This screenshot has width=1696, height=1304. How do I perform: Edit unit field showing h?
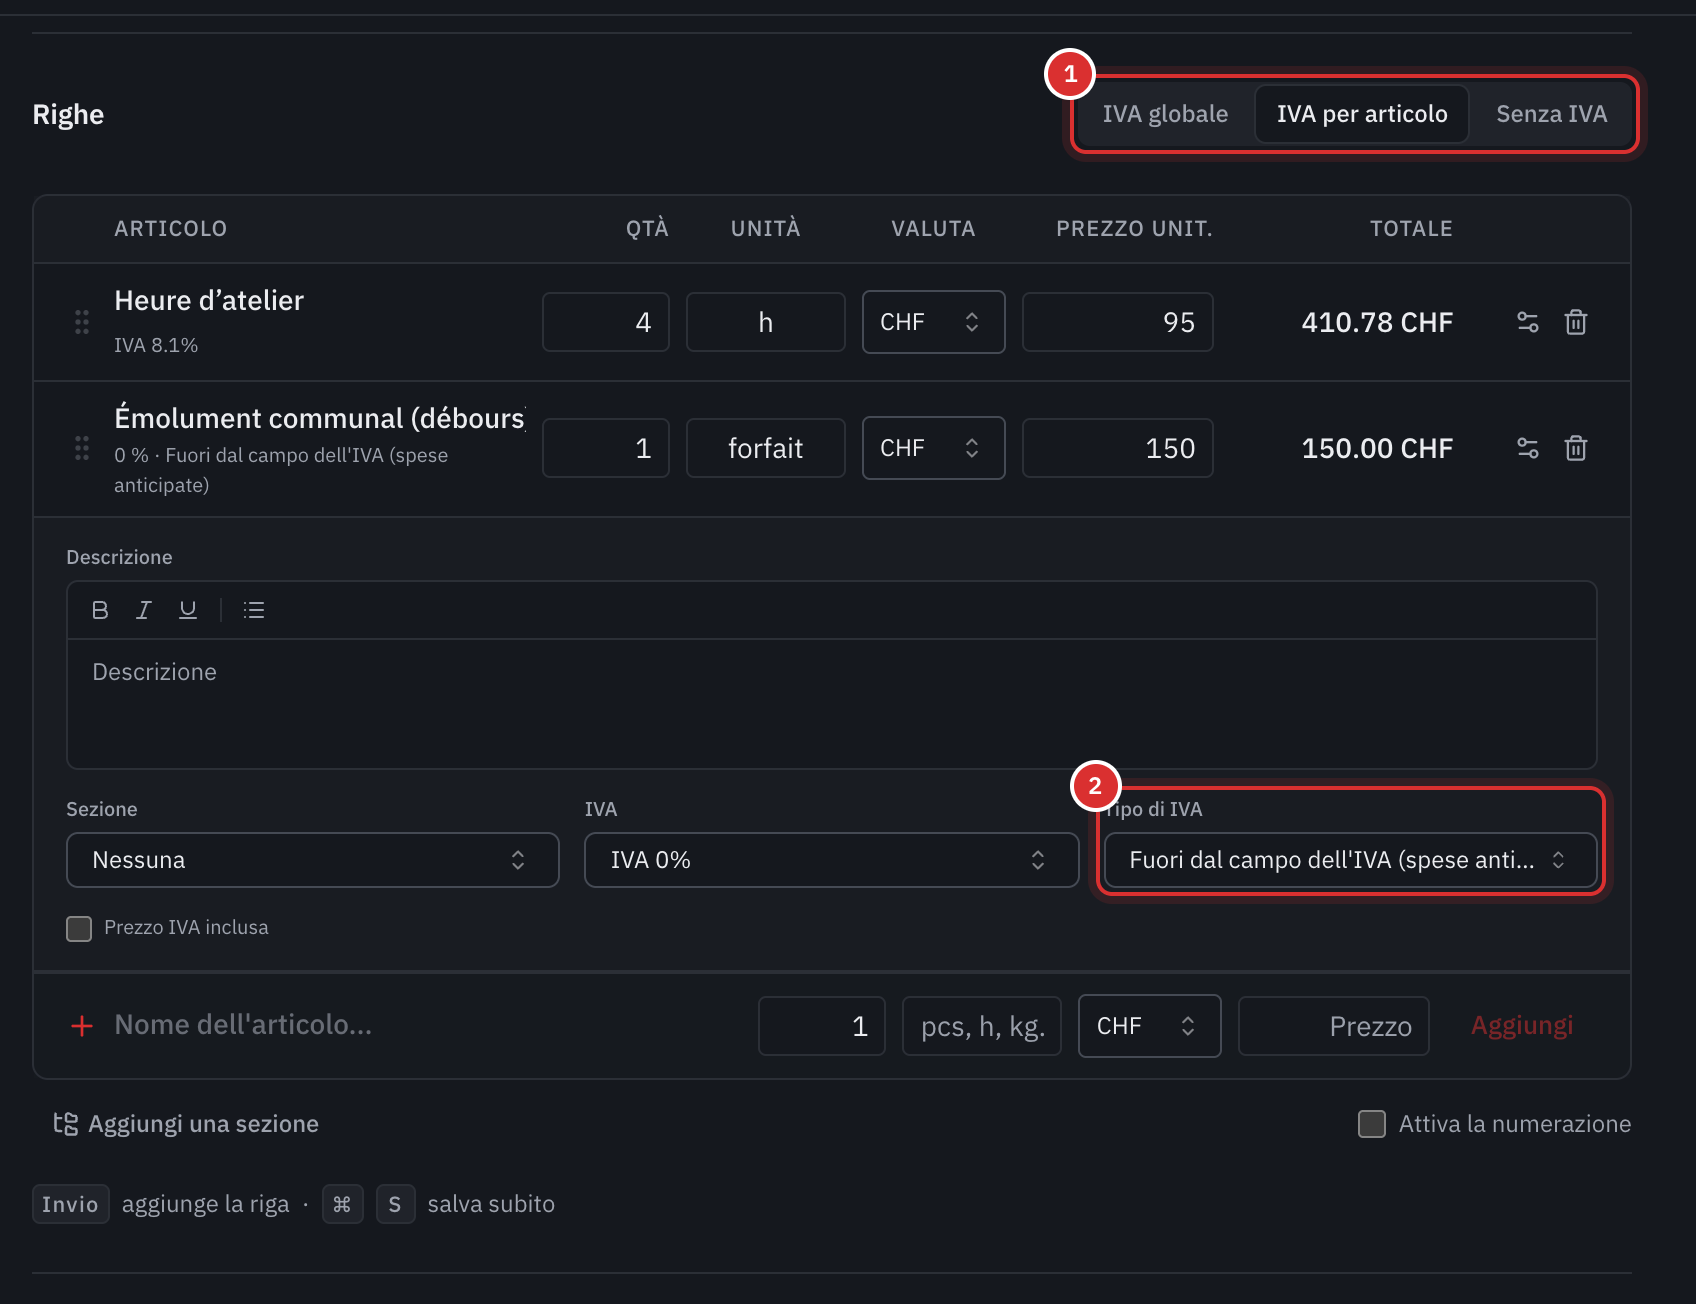pos(766,322)
